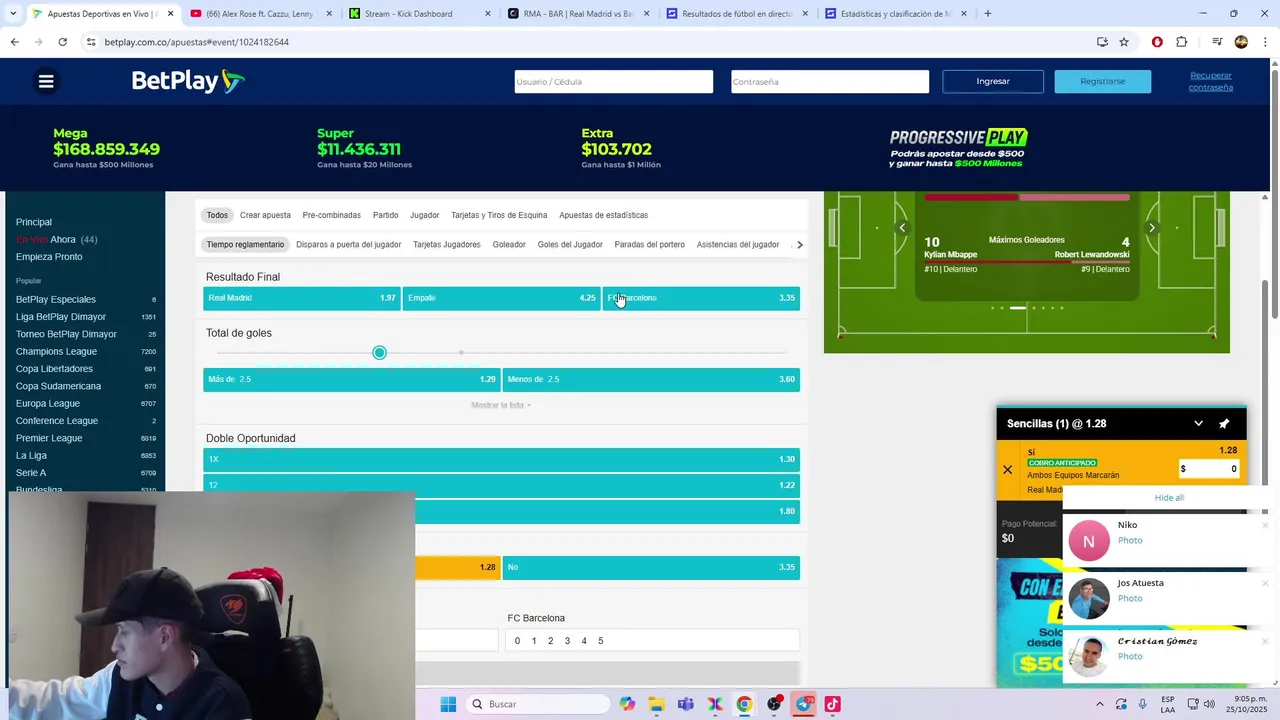Open TikTok from the taskbar
Screen dimensions: 1280x720
click(x=833, y=704)
